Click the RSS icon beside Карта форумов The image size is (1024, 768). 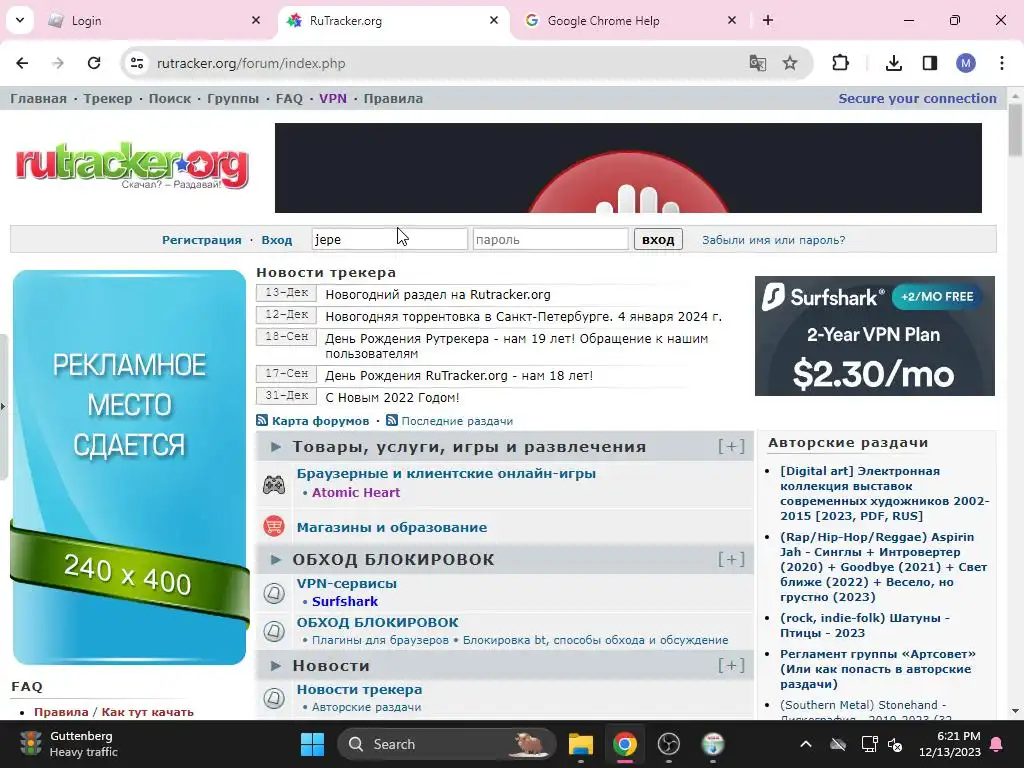(262, 421)
